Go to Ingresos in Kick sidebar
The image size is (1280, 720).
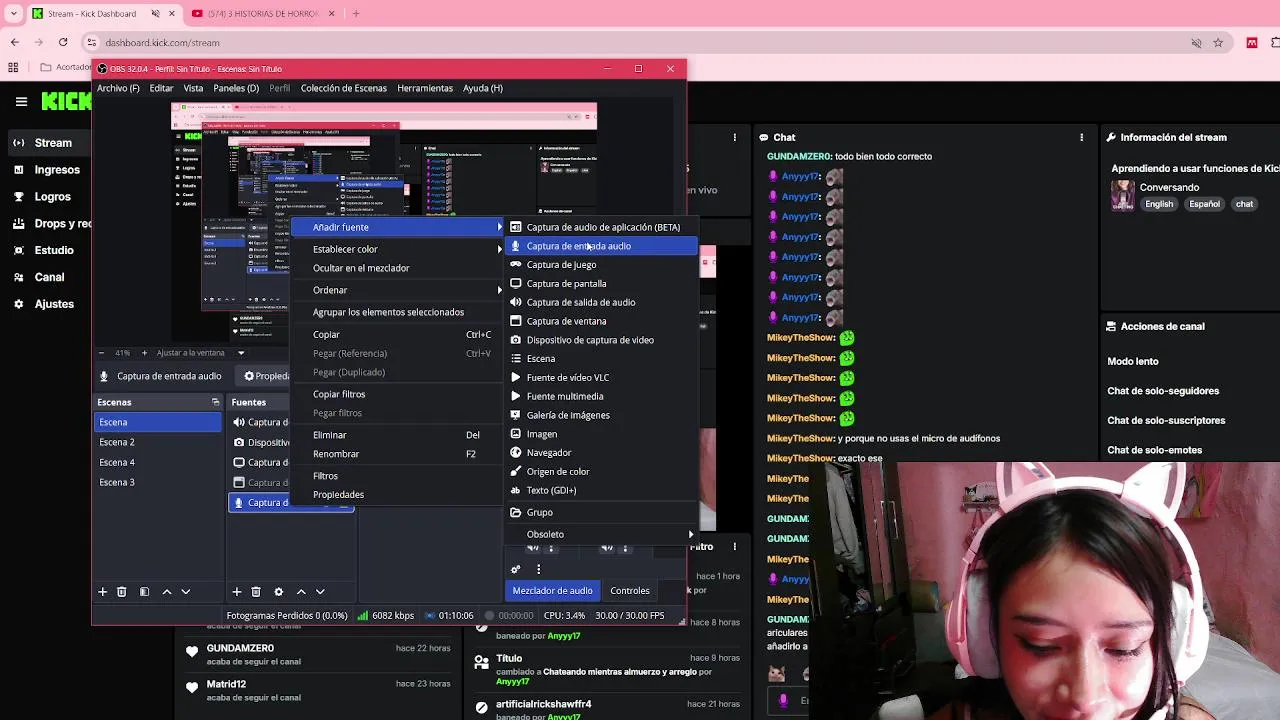click(57, 170)
